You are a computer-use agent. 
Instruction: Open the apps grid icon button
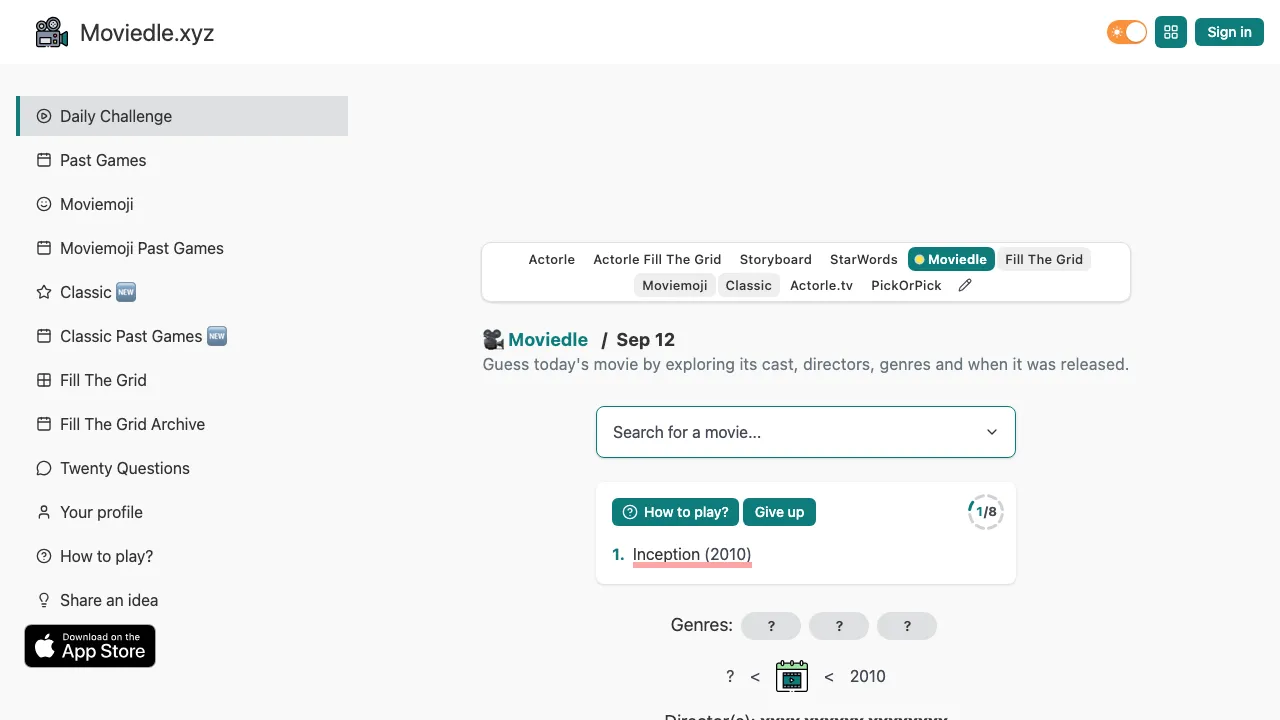pos(1171,32)
